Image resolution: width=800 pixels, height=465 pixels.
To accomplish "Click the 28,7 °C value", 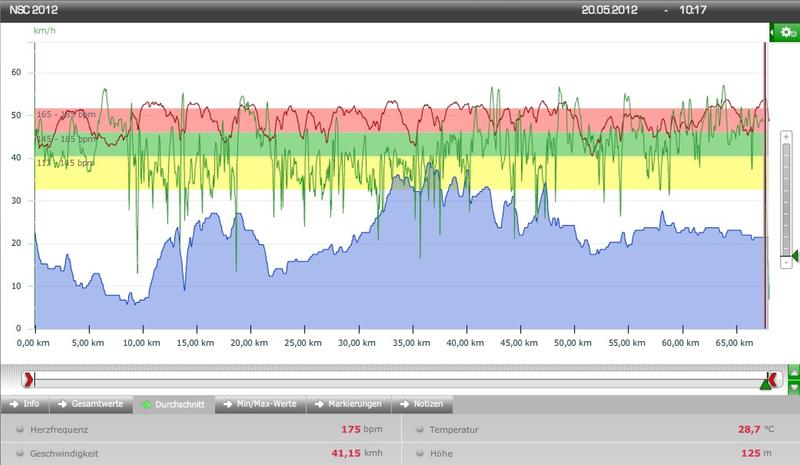I will pyautogui.click(x=756, y=429).
